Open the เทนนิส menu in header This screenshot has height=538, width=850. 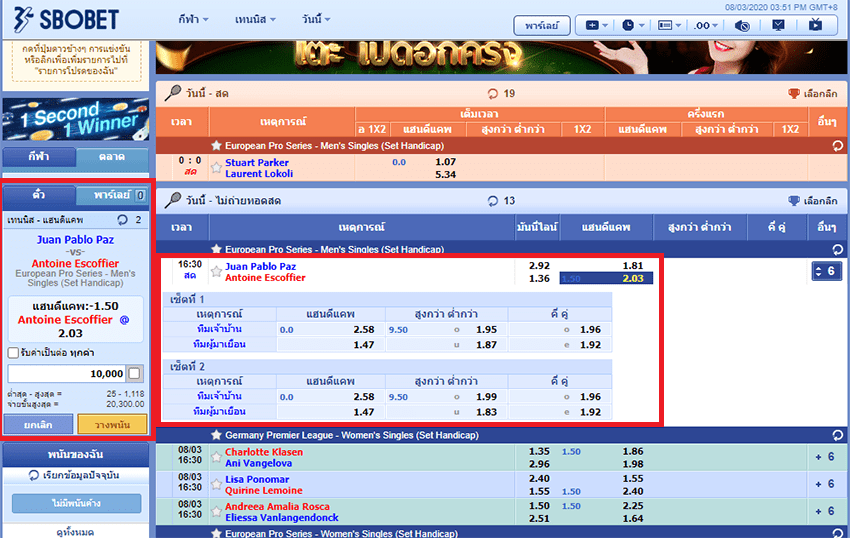[255, 20]
